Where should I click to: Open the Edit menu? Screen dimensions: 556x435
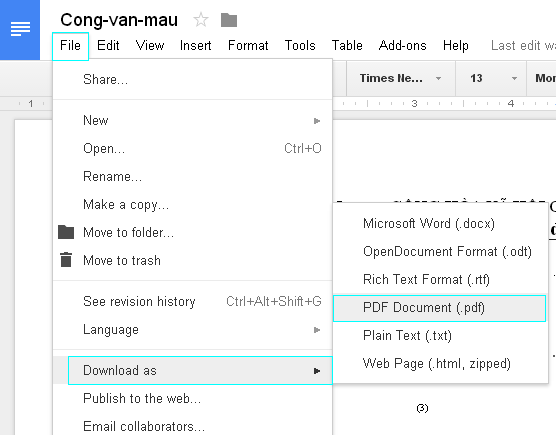point(108,46)
